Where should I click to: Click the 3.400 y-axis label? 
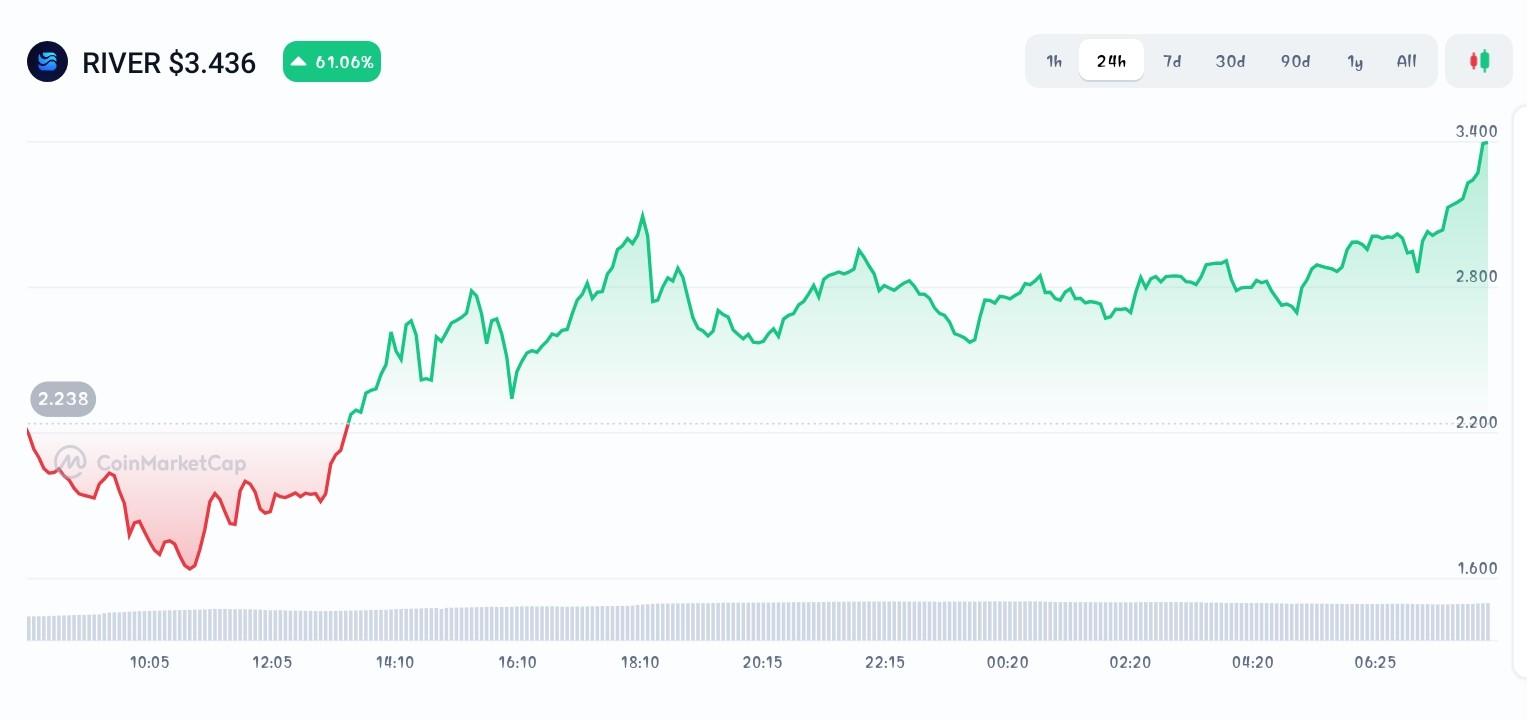[x=1476, y=131]
